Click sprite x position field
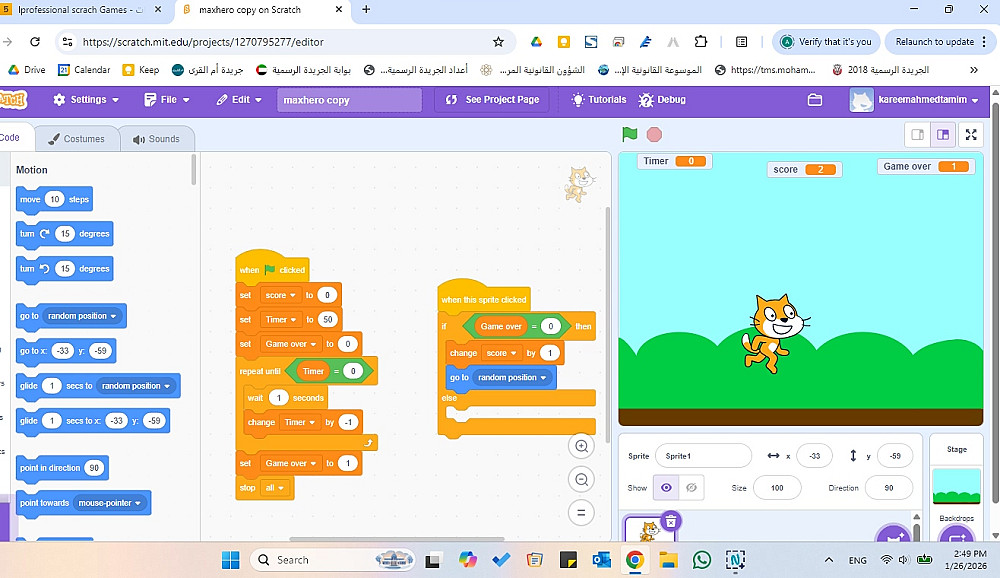The width and height of the screenshot is (1000, 578). pos(814,456)
